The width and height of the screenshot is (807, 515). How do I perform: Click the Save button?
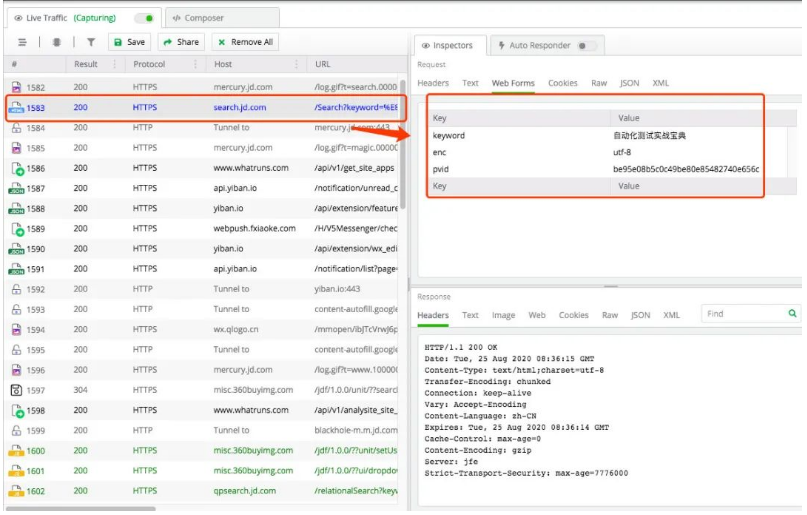click(129, 42)
